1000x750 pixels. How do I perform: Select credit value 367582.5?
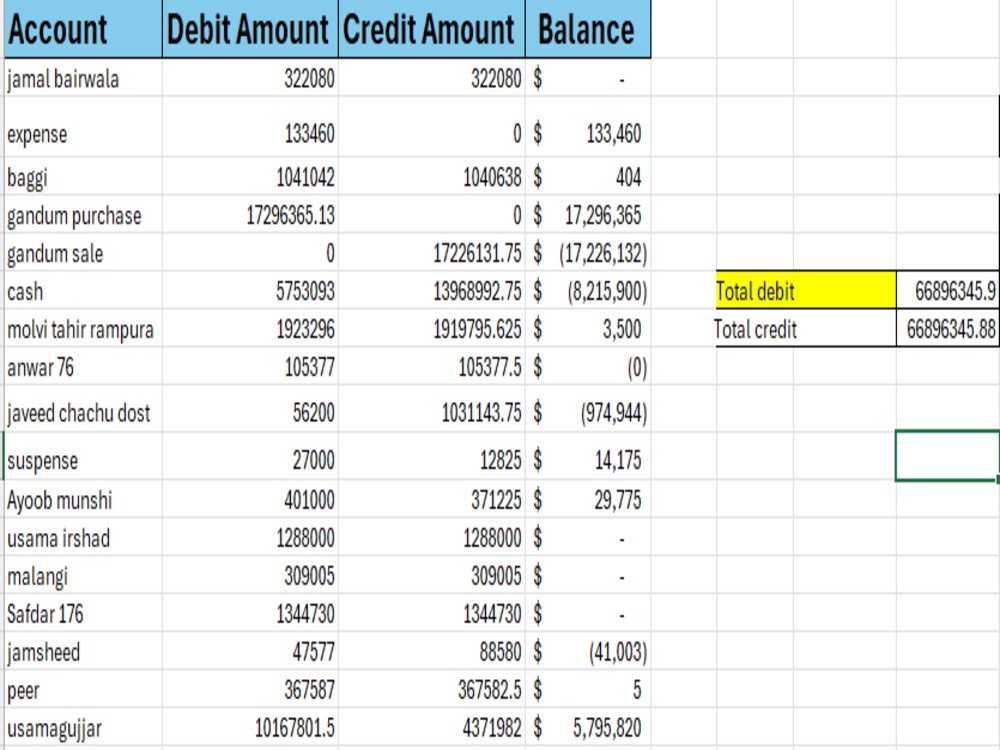[432, 689]
